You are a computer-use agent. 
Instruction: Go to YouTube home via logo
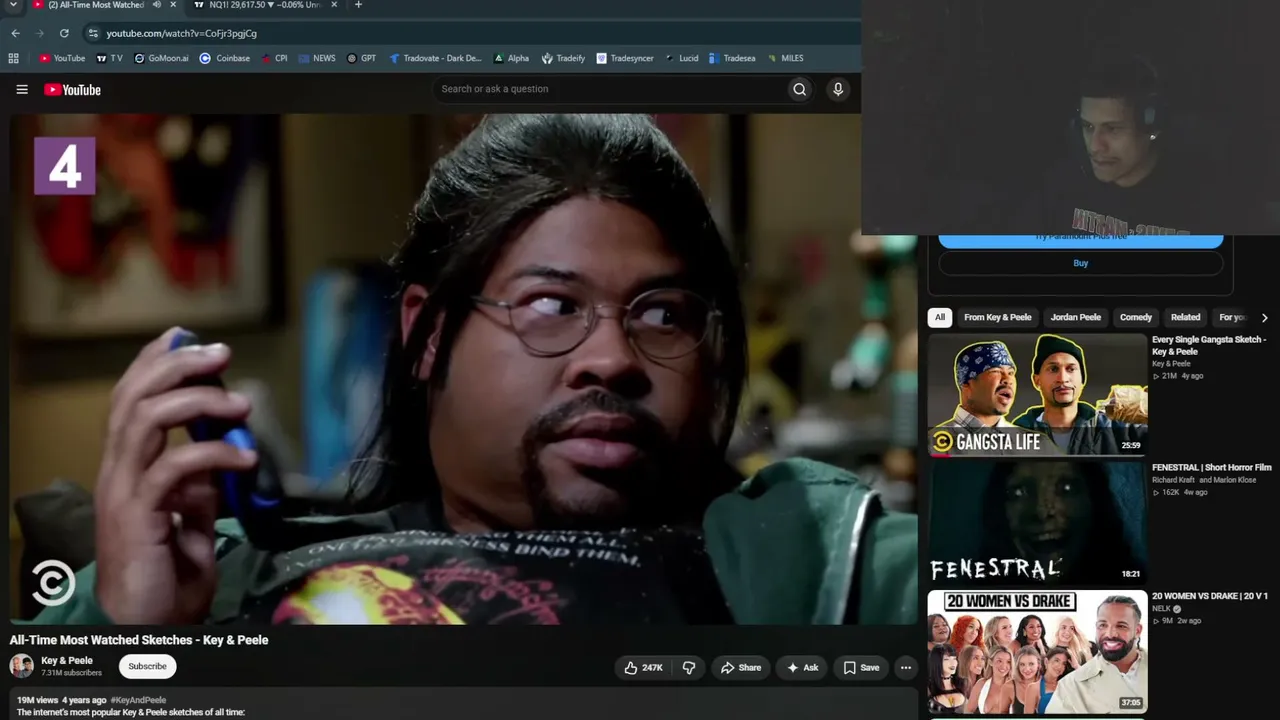coord(72,90)
